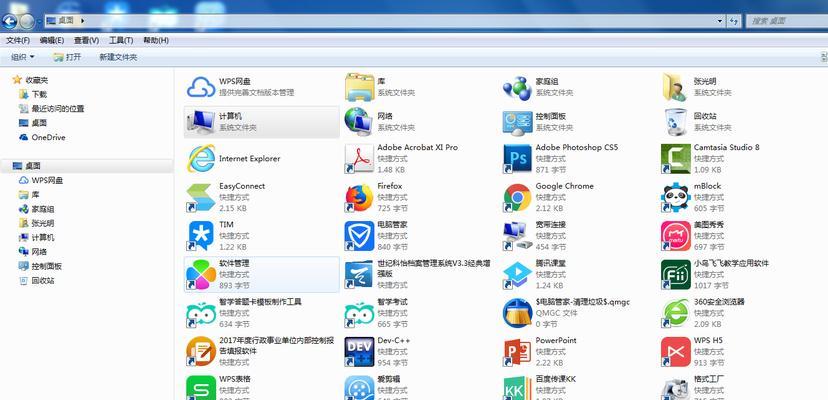Click the 新建文件夹 button

click(x=118, y=57)
